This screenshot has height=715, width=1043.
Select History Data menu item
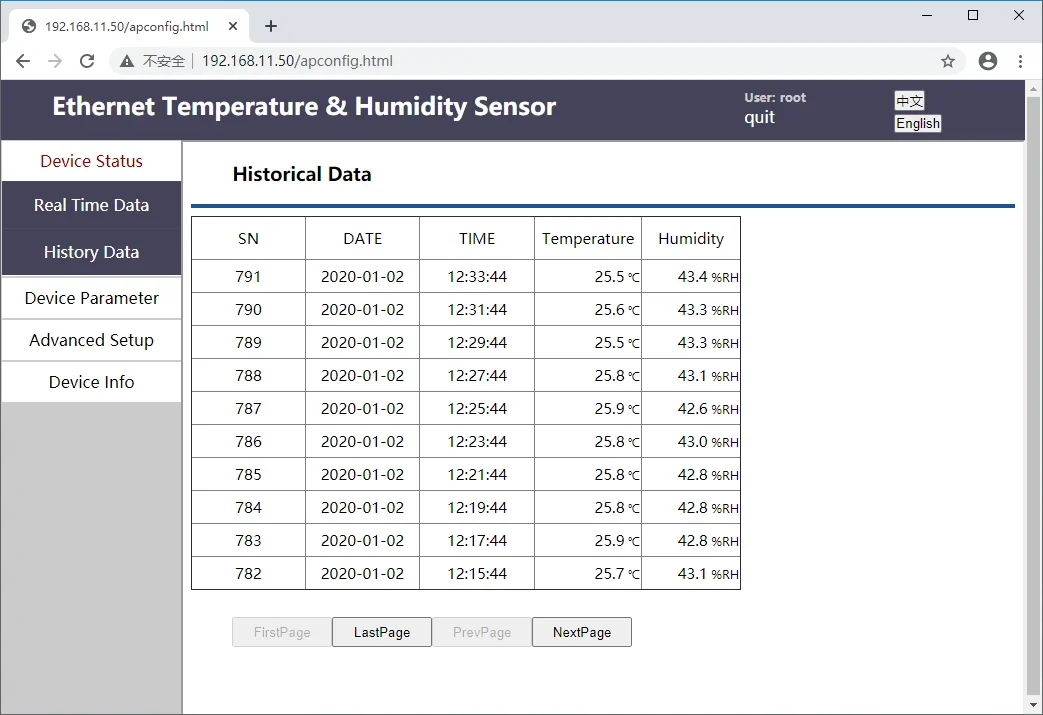pyautogui.click(x=91, y=252)
